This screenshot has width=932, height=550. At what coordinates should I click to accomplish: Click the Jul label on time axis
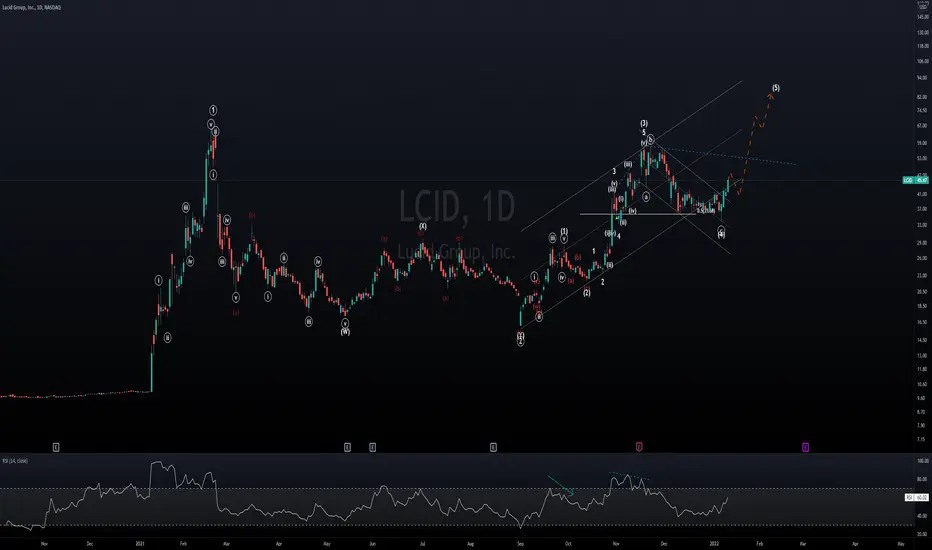[423, 543]
